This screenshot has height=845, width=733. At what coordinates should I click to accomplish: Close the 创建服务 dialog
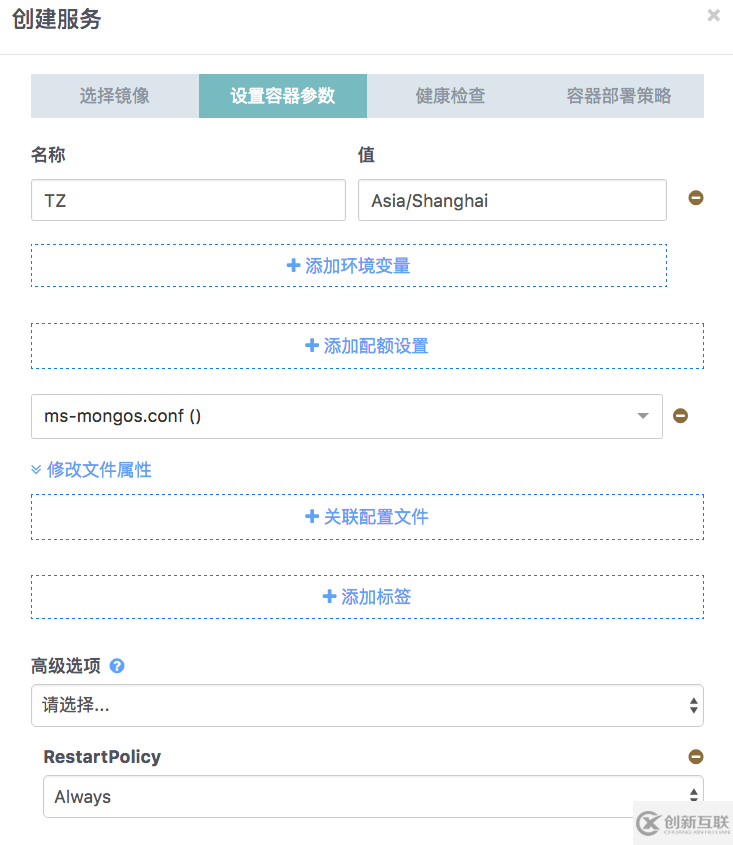713,16
